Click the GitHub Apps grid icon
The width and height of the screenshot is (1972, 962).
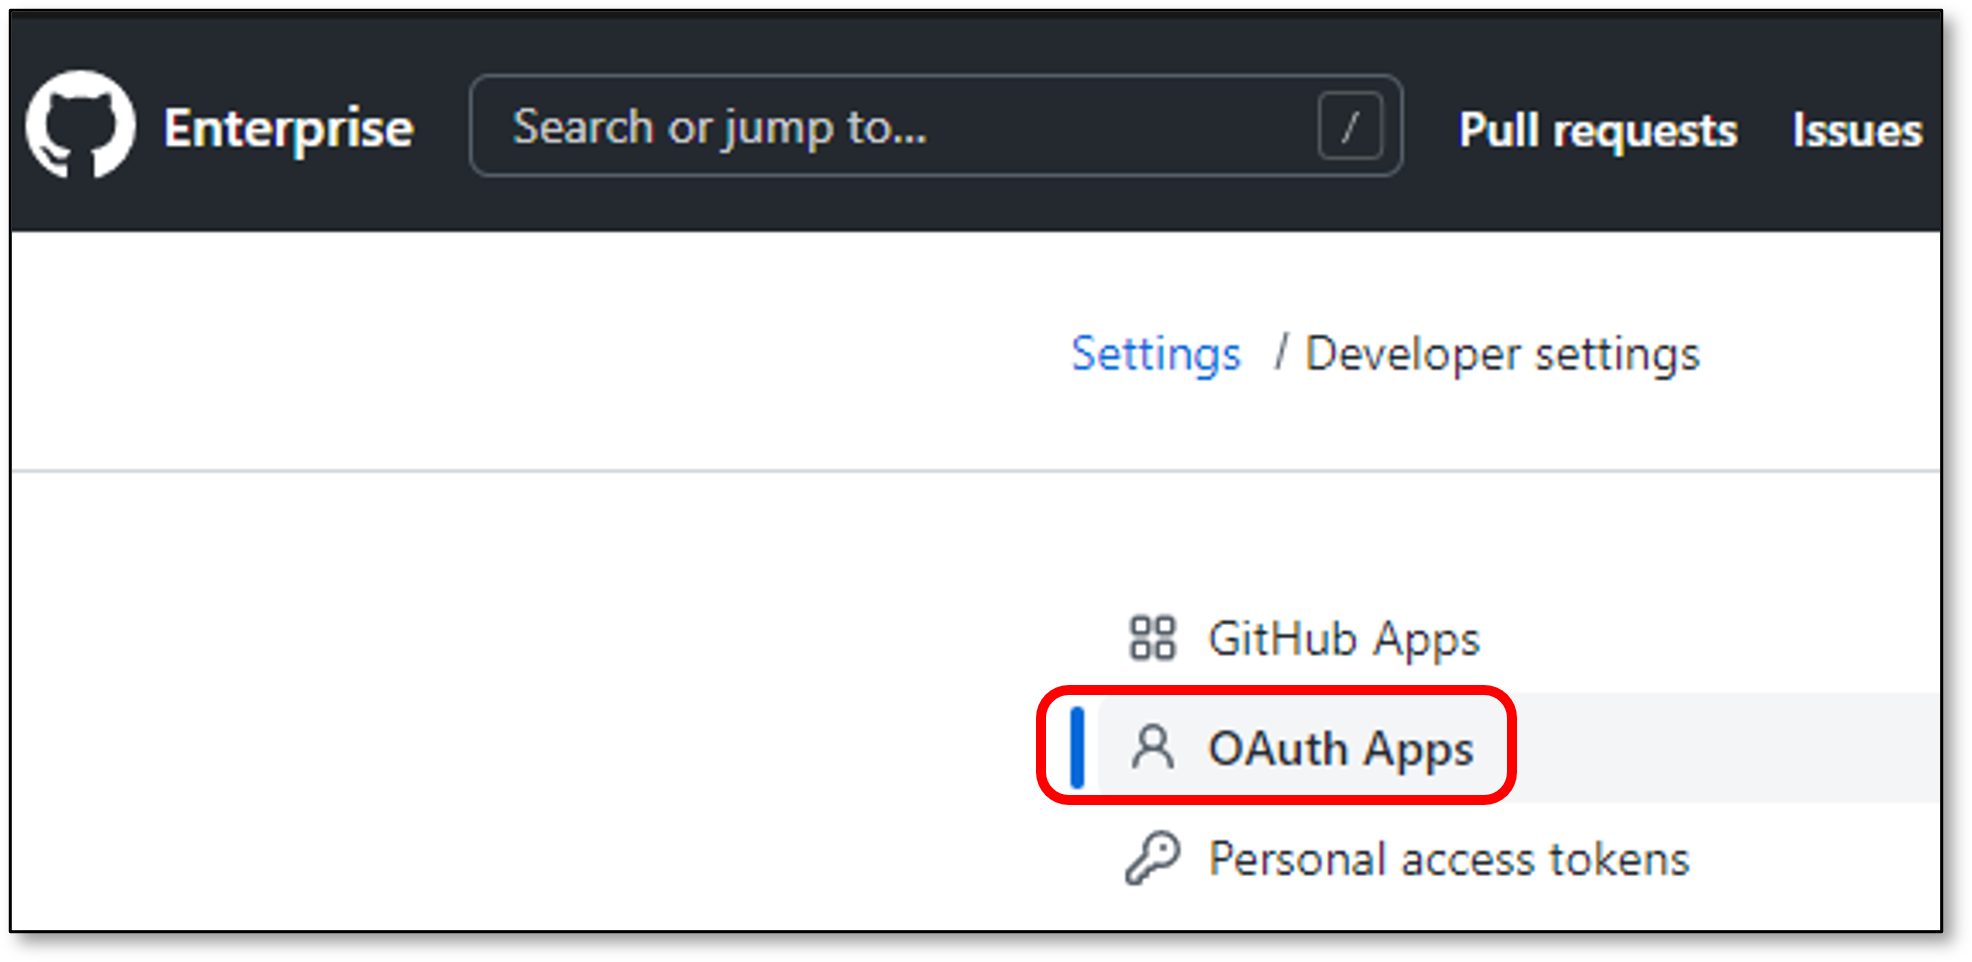click(1152, 638)
